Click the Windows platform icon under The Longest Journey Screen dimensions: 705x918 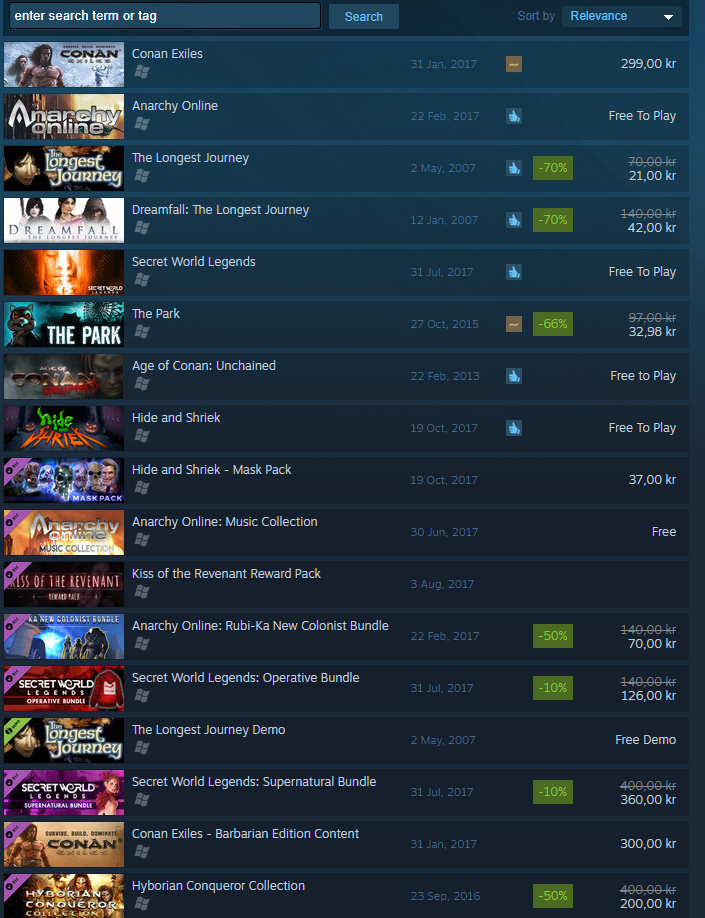(x=141, y=176)
